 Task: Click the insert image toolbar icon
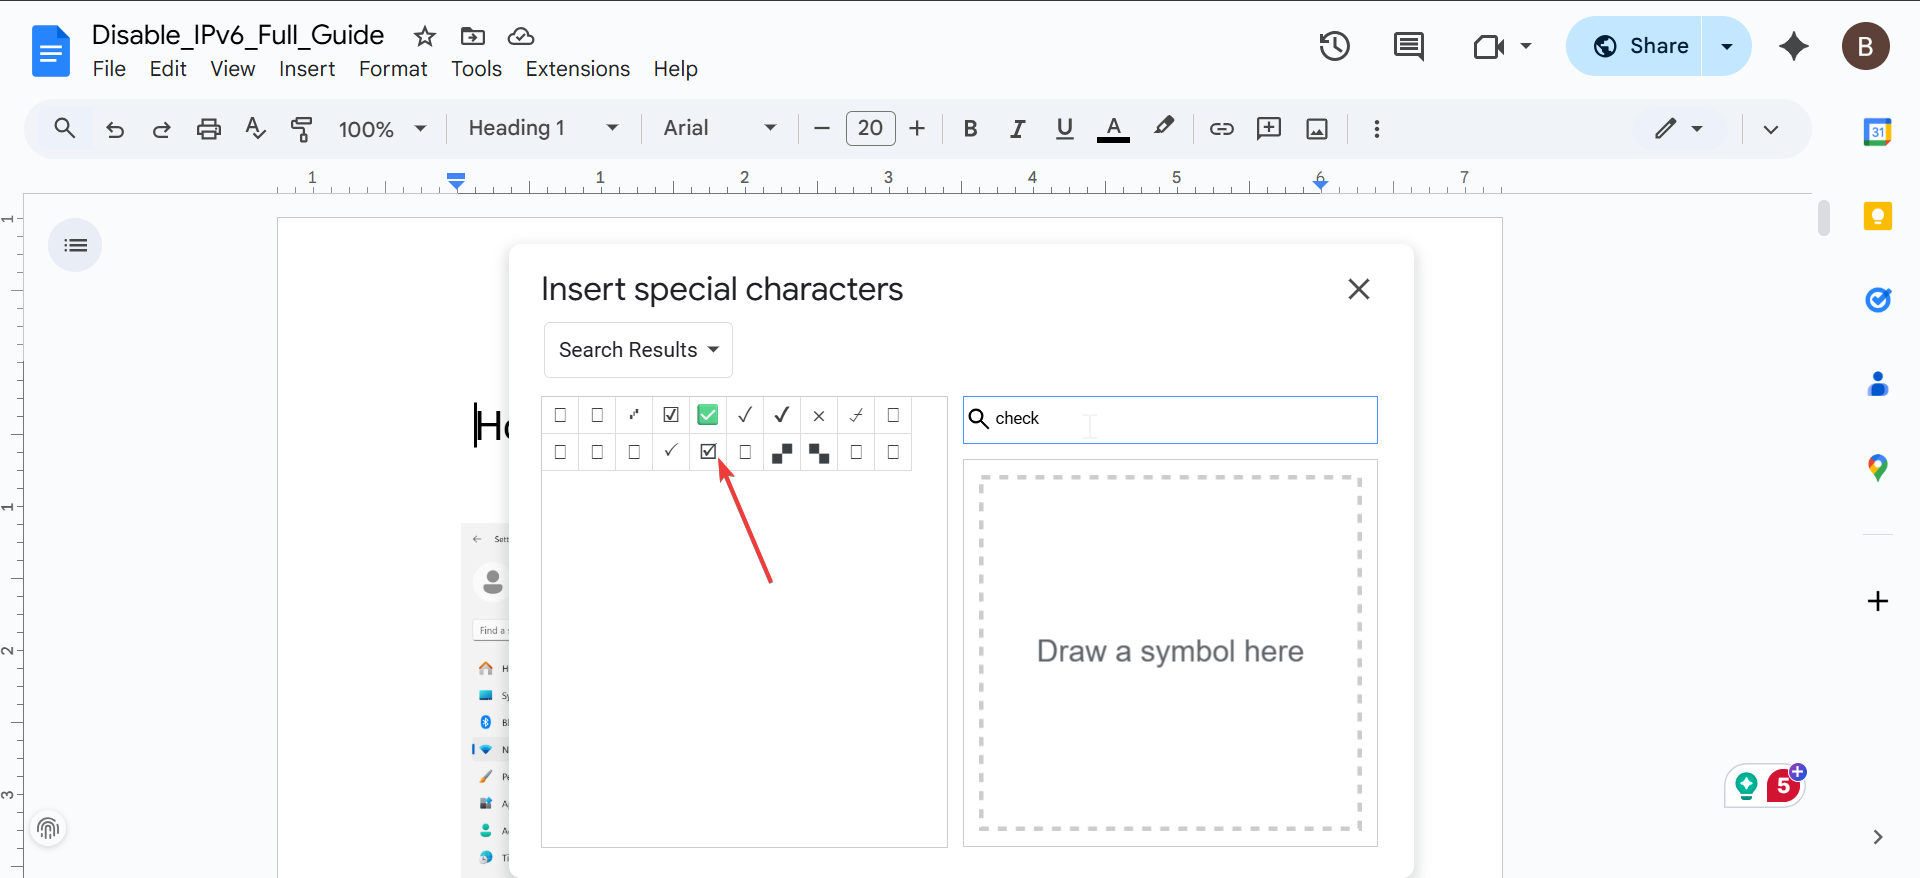coord(1317,129)
